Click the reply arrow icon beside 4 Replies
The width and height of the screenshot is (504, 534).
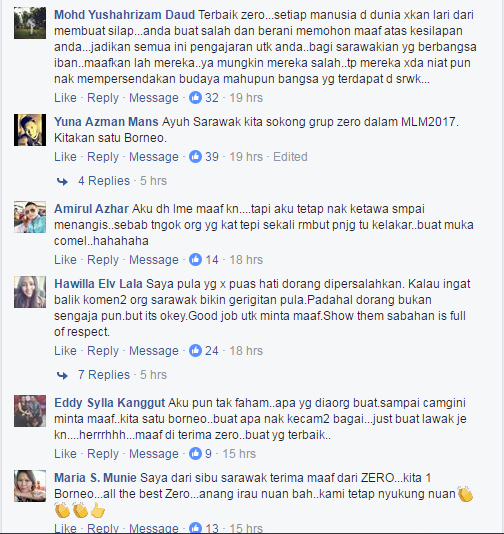point(62,181)
